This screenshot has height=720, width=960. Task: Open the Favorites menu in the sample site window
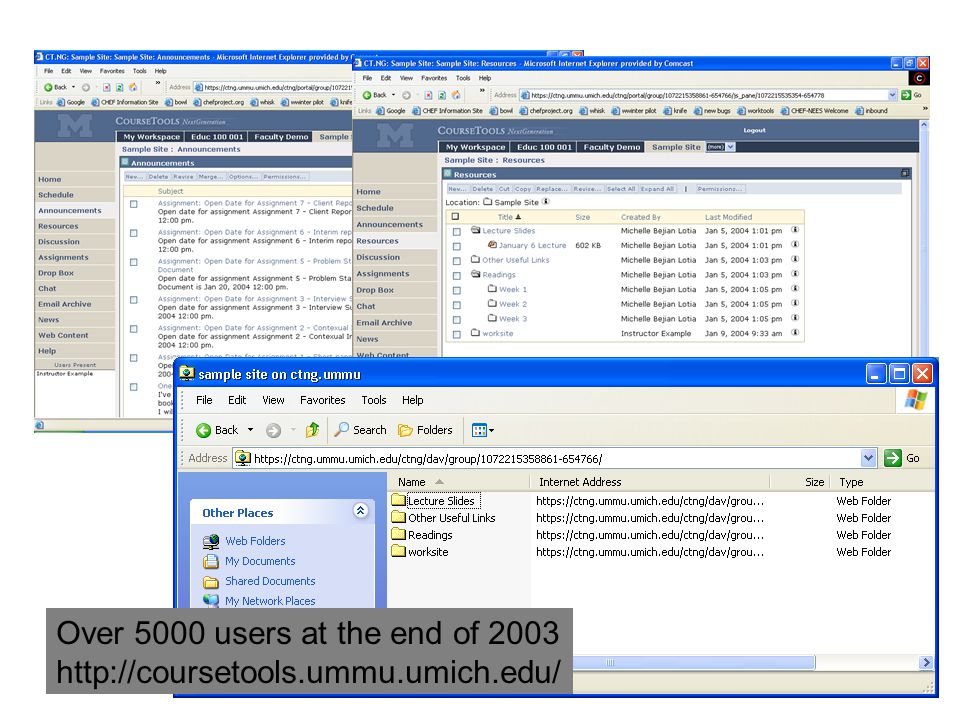pos(323,400)
